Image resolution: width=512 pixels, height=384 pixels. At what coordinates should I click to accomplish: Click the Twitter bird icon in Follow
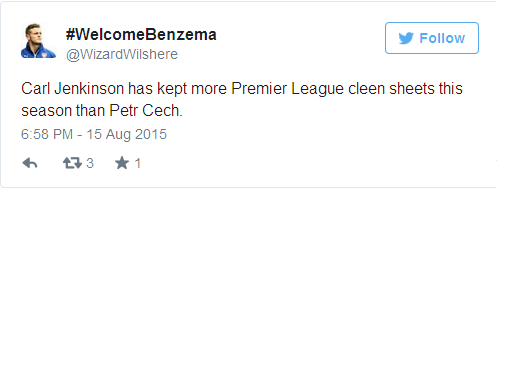pos(406,38)
